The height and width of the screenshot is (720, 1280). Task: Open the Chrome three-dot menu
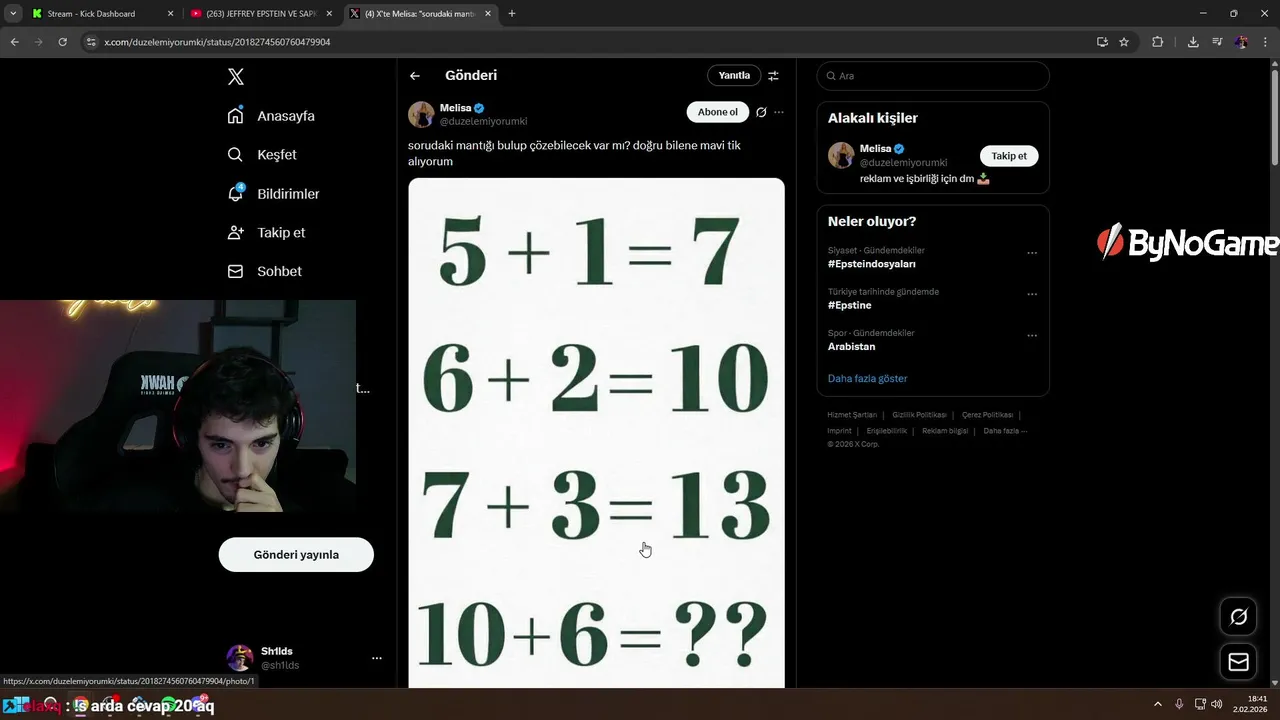(1265, 42)
